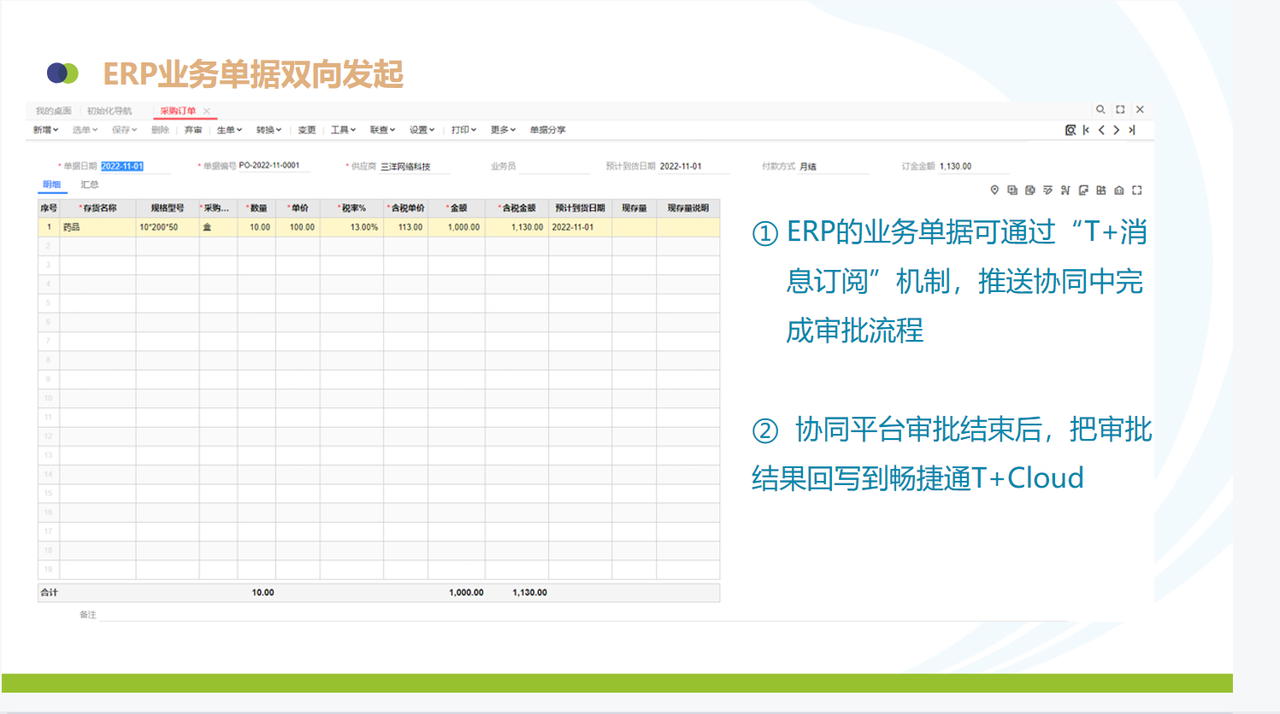Open the 设置 dropdown menu
The width and height of the screenshot is (1280, 714).
tap(422, 130)
